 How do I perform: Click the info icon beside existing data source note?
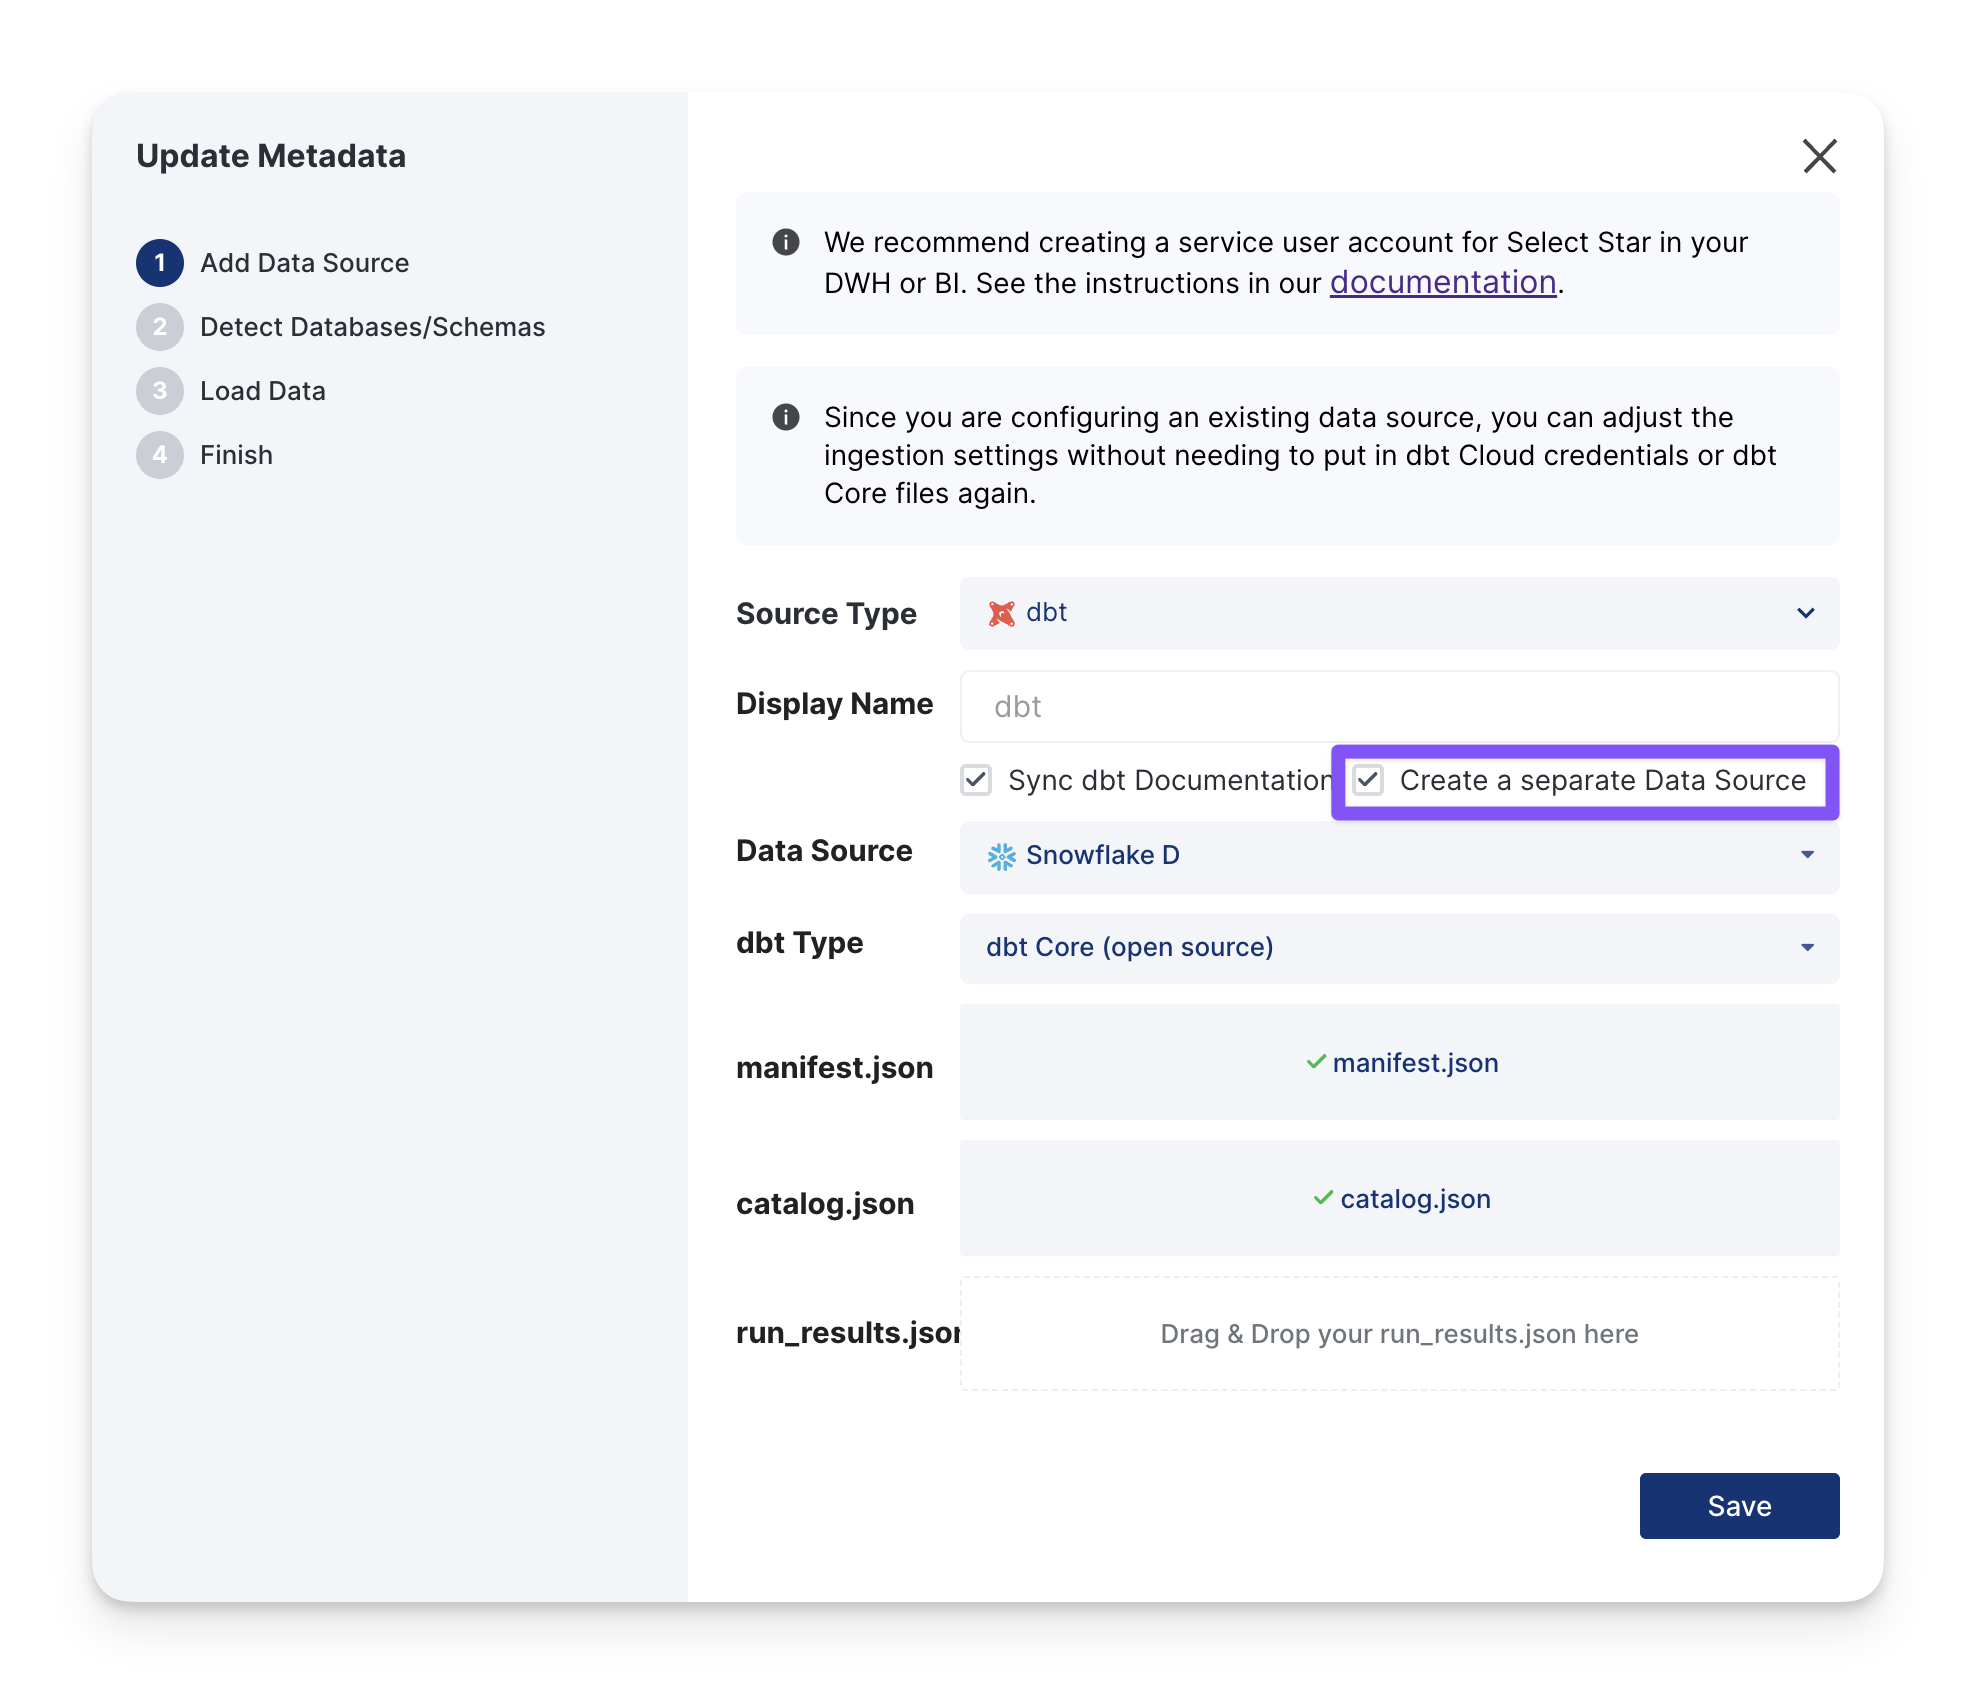(786, 417)
